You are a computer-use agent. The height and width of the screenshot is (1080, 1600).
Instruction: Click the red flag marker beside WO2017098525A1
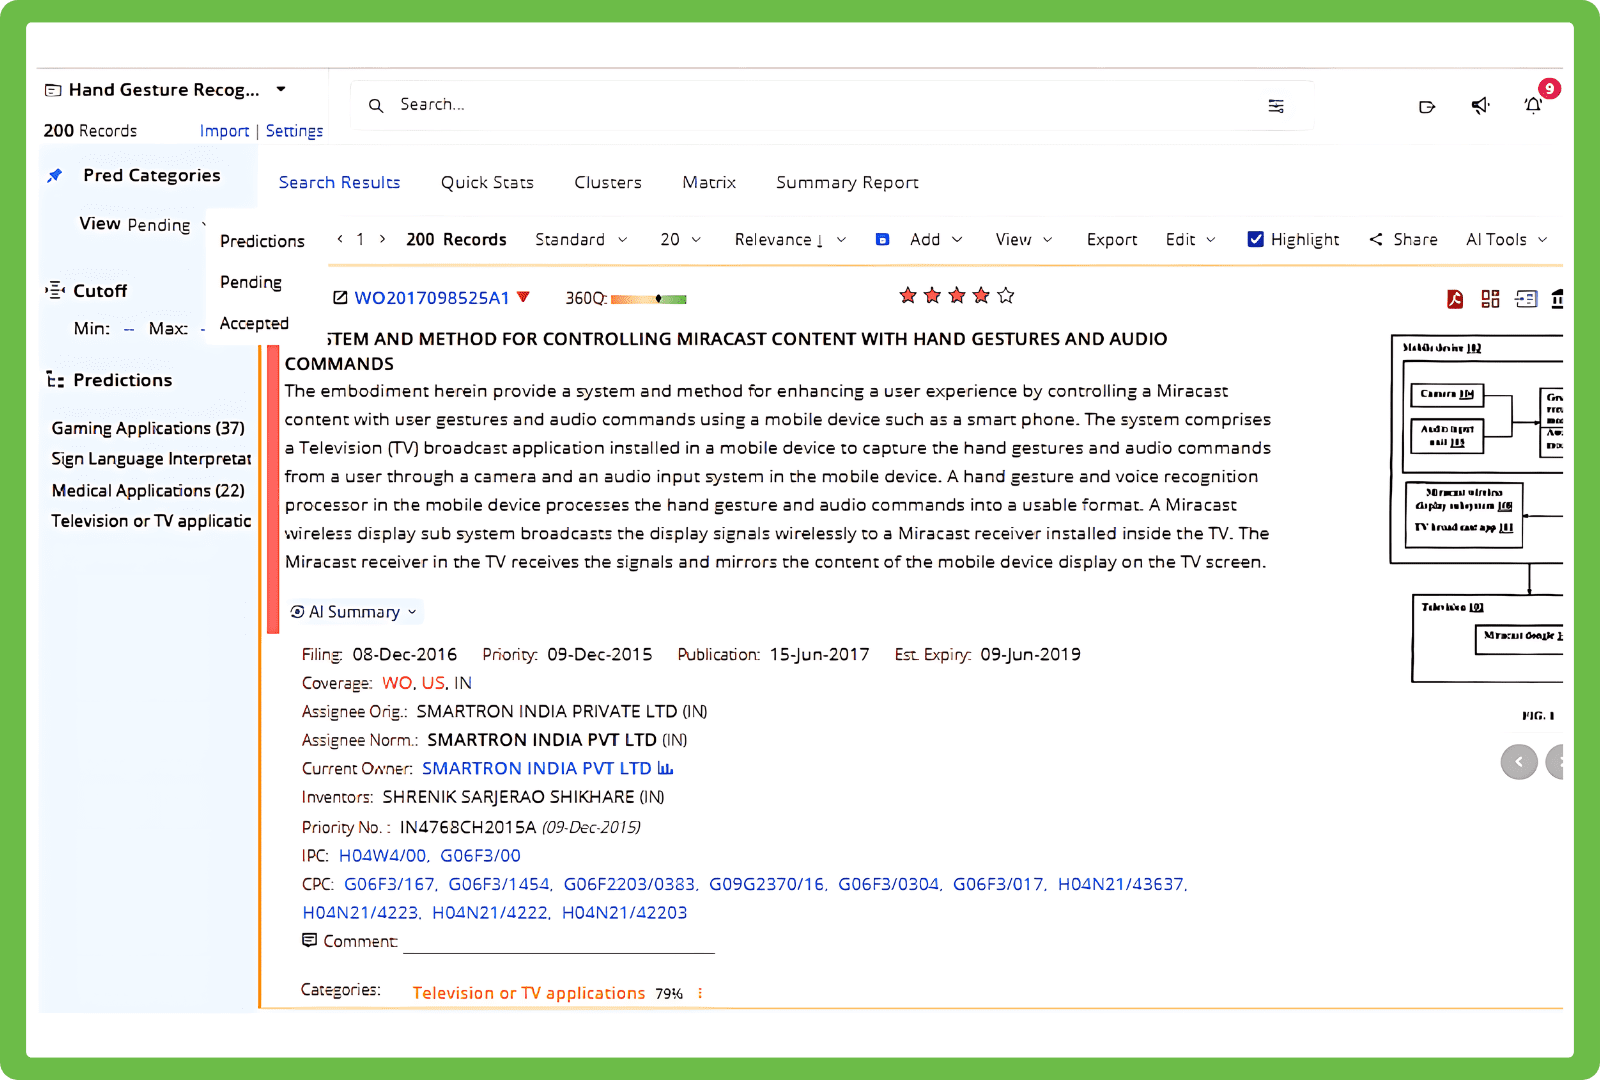click(x=523, y=297)
